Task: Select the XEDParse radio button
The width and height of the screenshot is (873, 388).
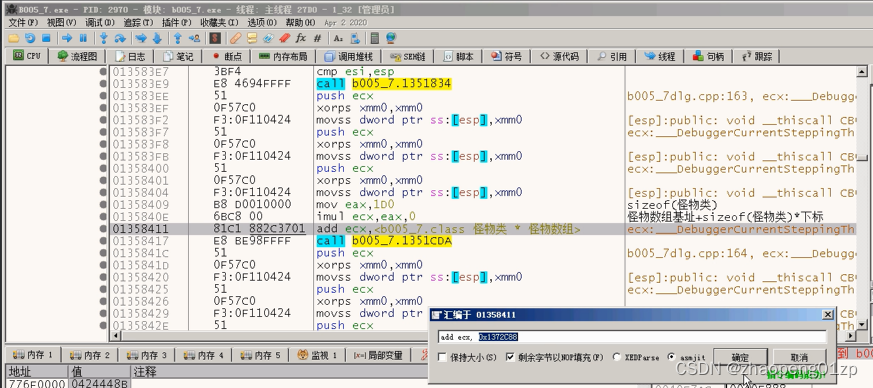Action: (616, 357)
